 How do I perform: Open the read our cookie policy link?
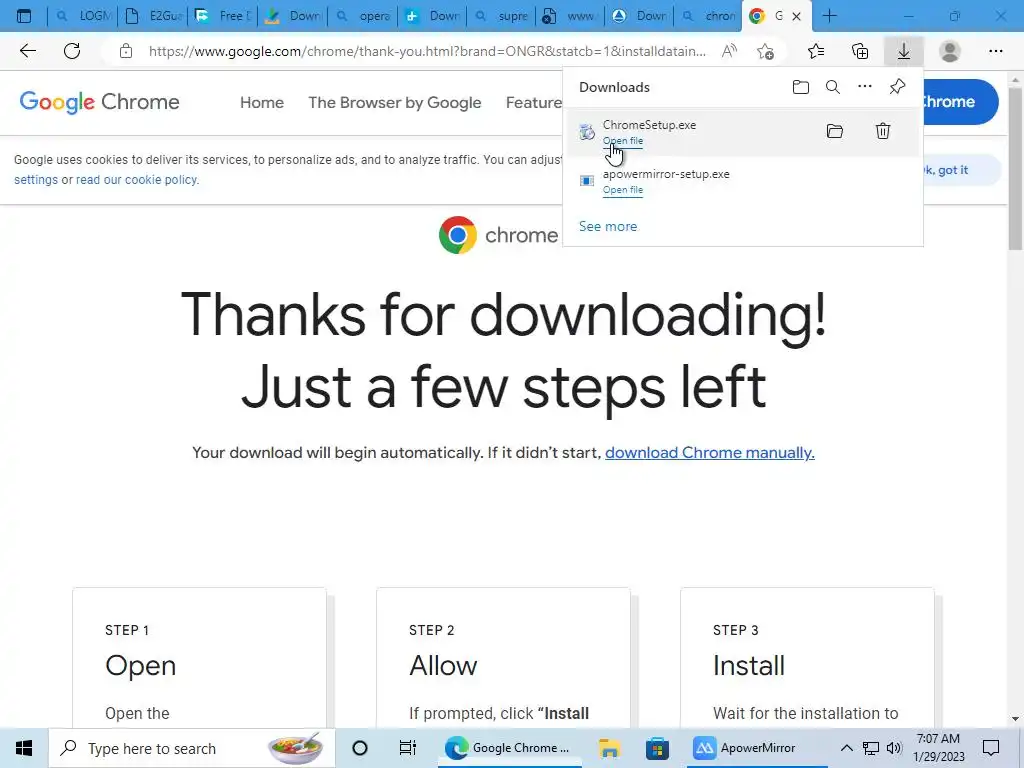pyautogui.click(x=136, y=180)
